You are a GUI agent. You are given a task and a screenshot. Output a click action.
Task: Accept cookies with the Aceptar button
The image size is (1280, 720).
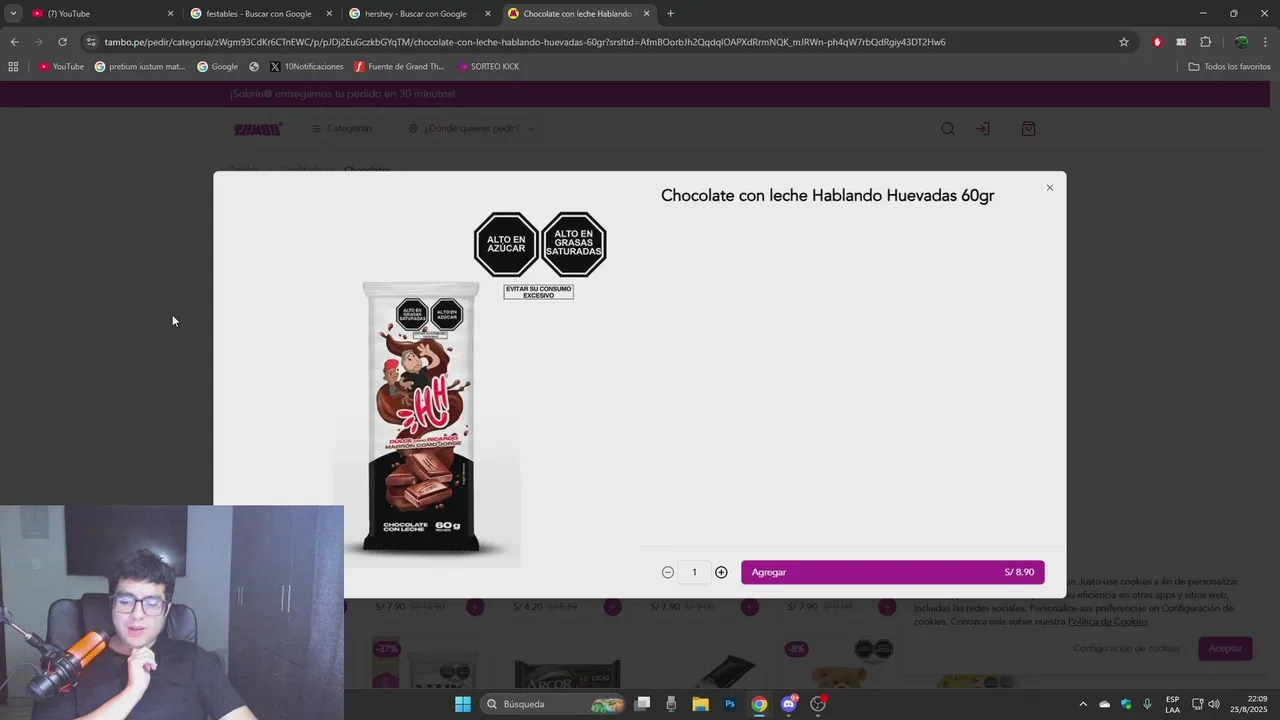coord(1225,648)
